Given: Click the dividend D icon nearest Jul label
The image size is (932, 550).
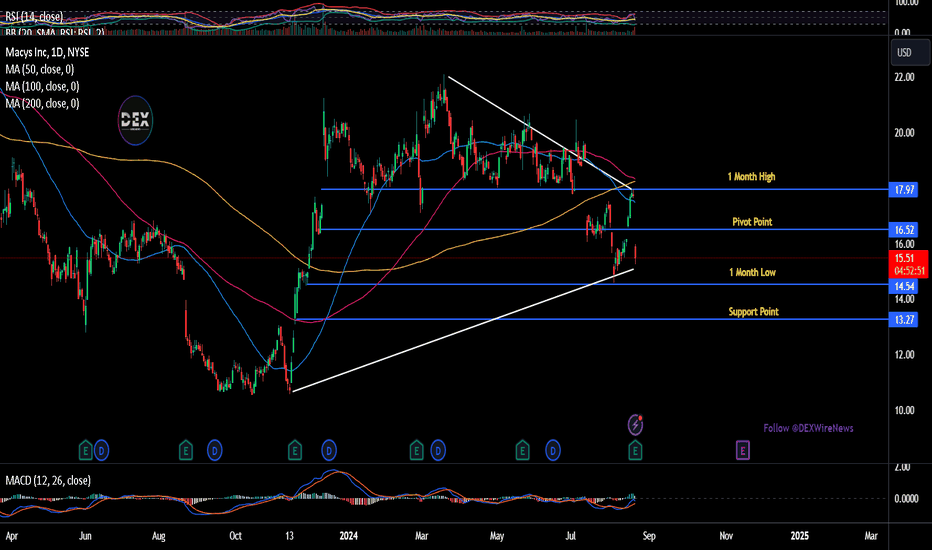Looking at the screenshot, I should click(x=552, y=451).
